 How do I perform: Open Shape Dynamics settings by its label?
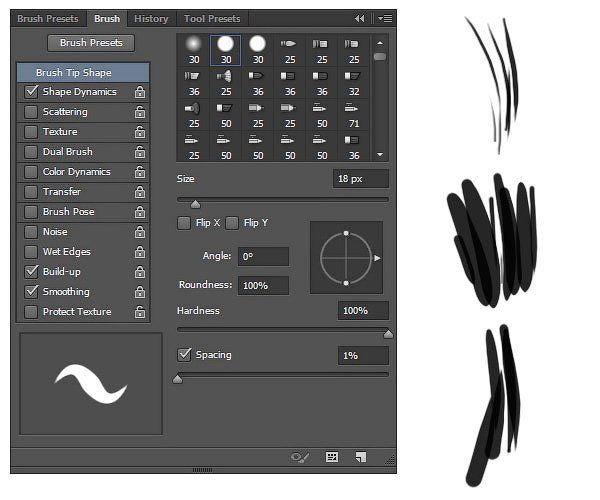click(x=80, y=92)
